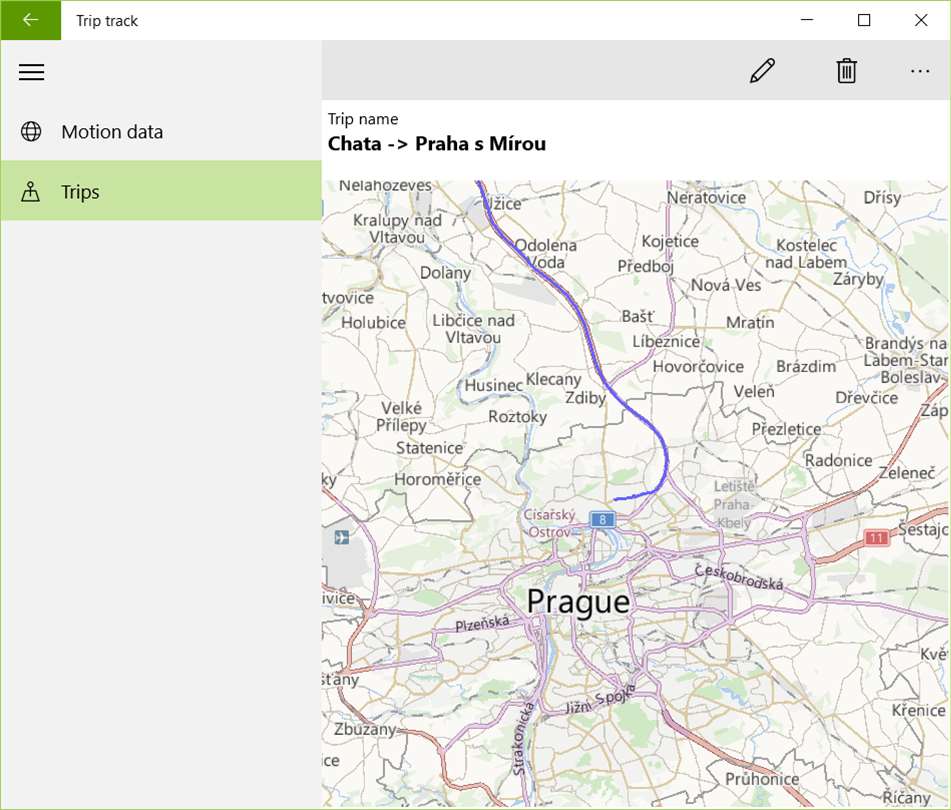
Task: Select the Trips navigation item
Action: click(161, 190)
